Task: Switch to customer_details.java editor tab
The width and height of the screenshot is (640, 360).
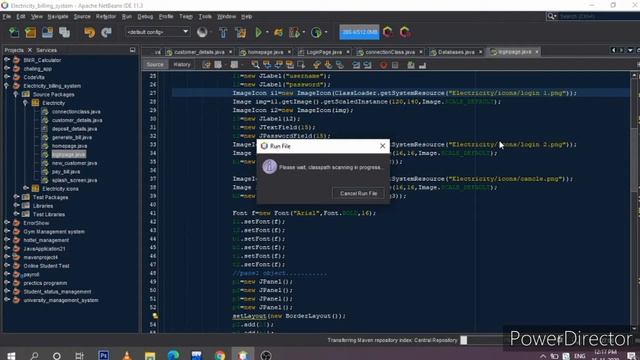Action: (199, 52)
